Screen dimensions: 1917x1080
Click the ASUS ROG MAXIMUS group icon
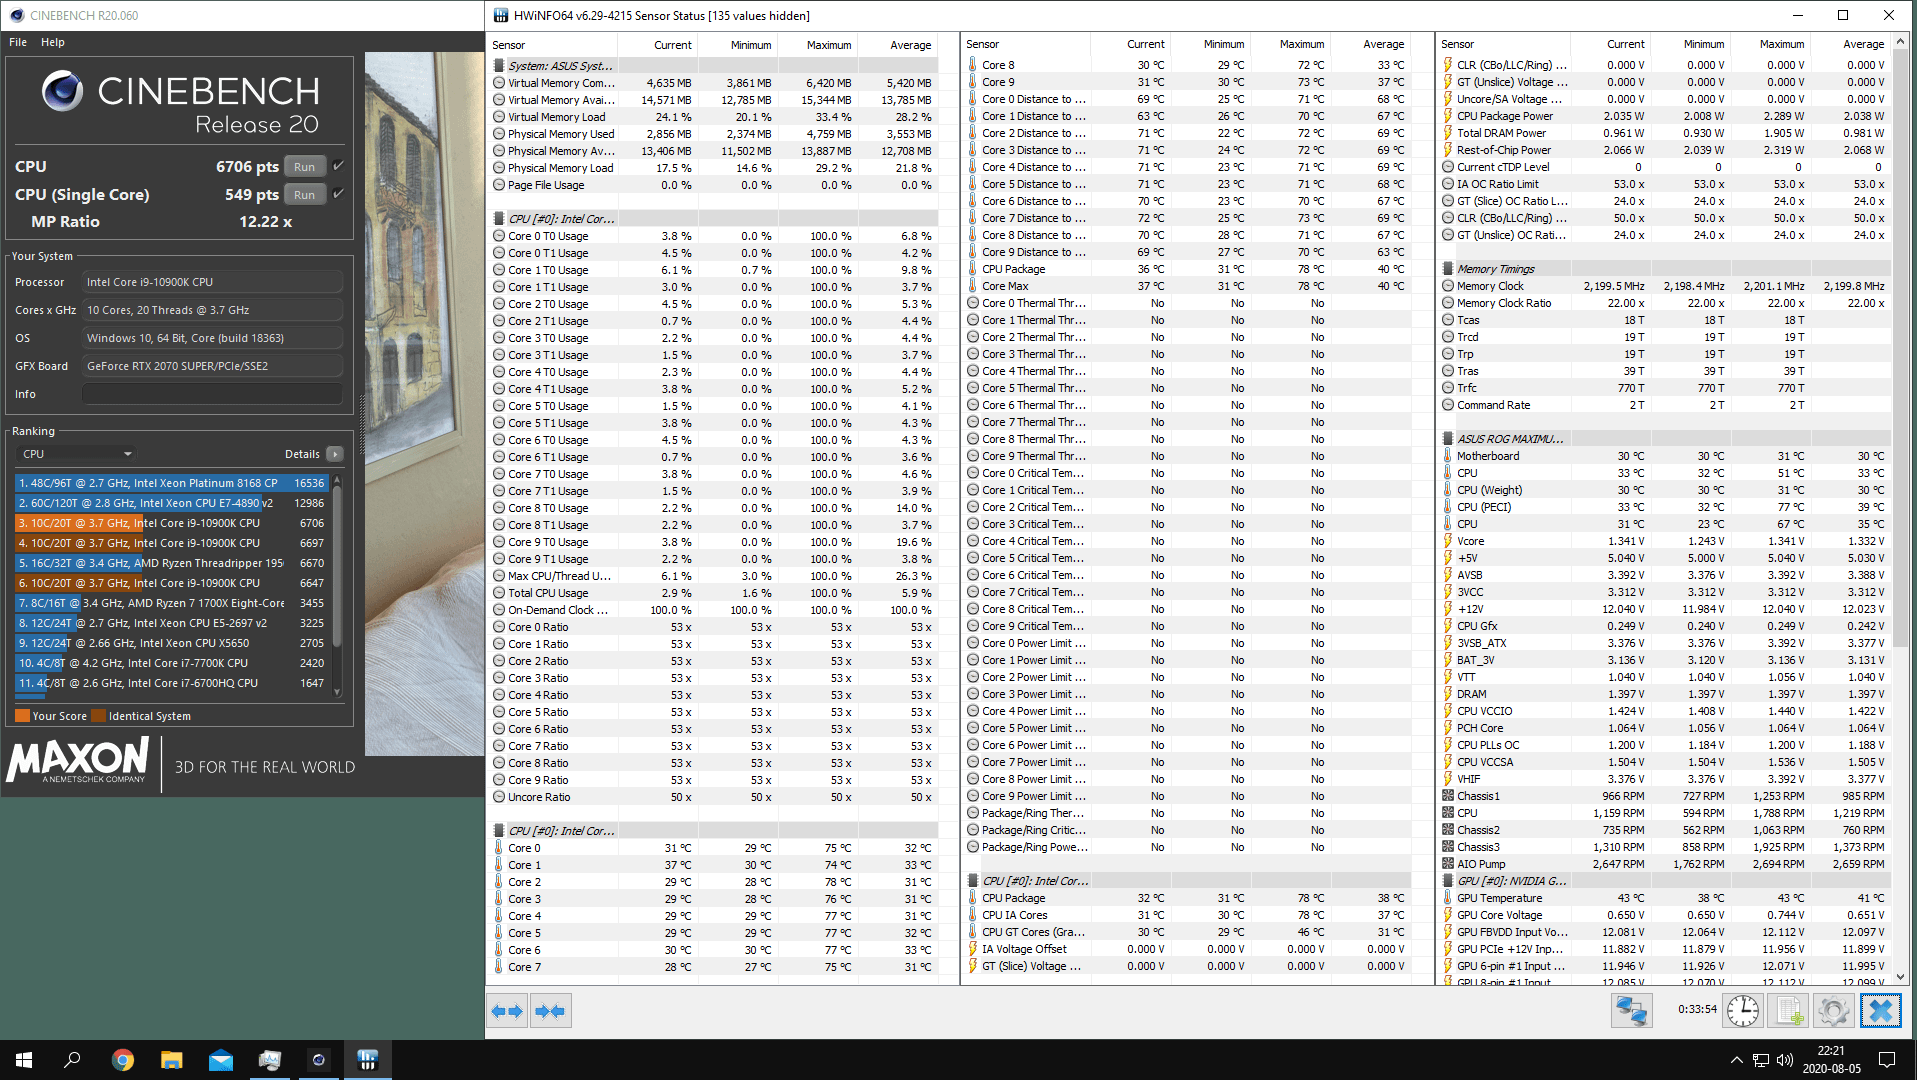click(1448, 439)
